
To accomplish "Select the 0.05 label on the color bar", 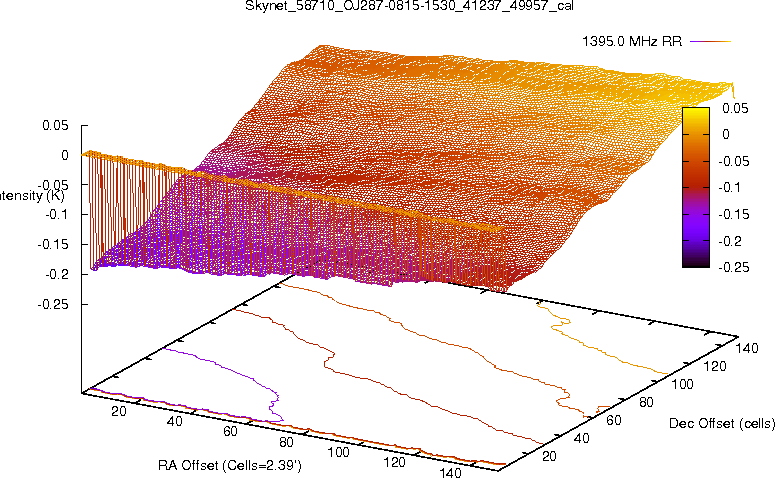I will 735,108.
